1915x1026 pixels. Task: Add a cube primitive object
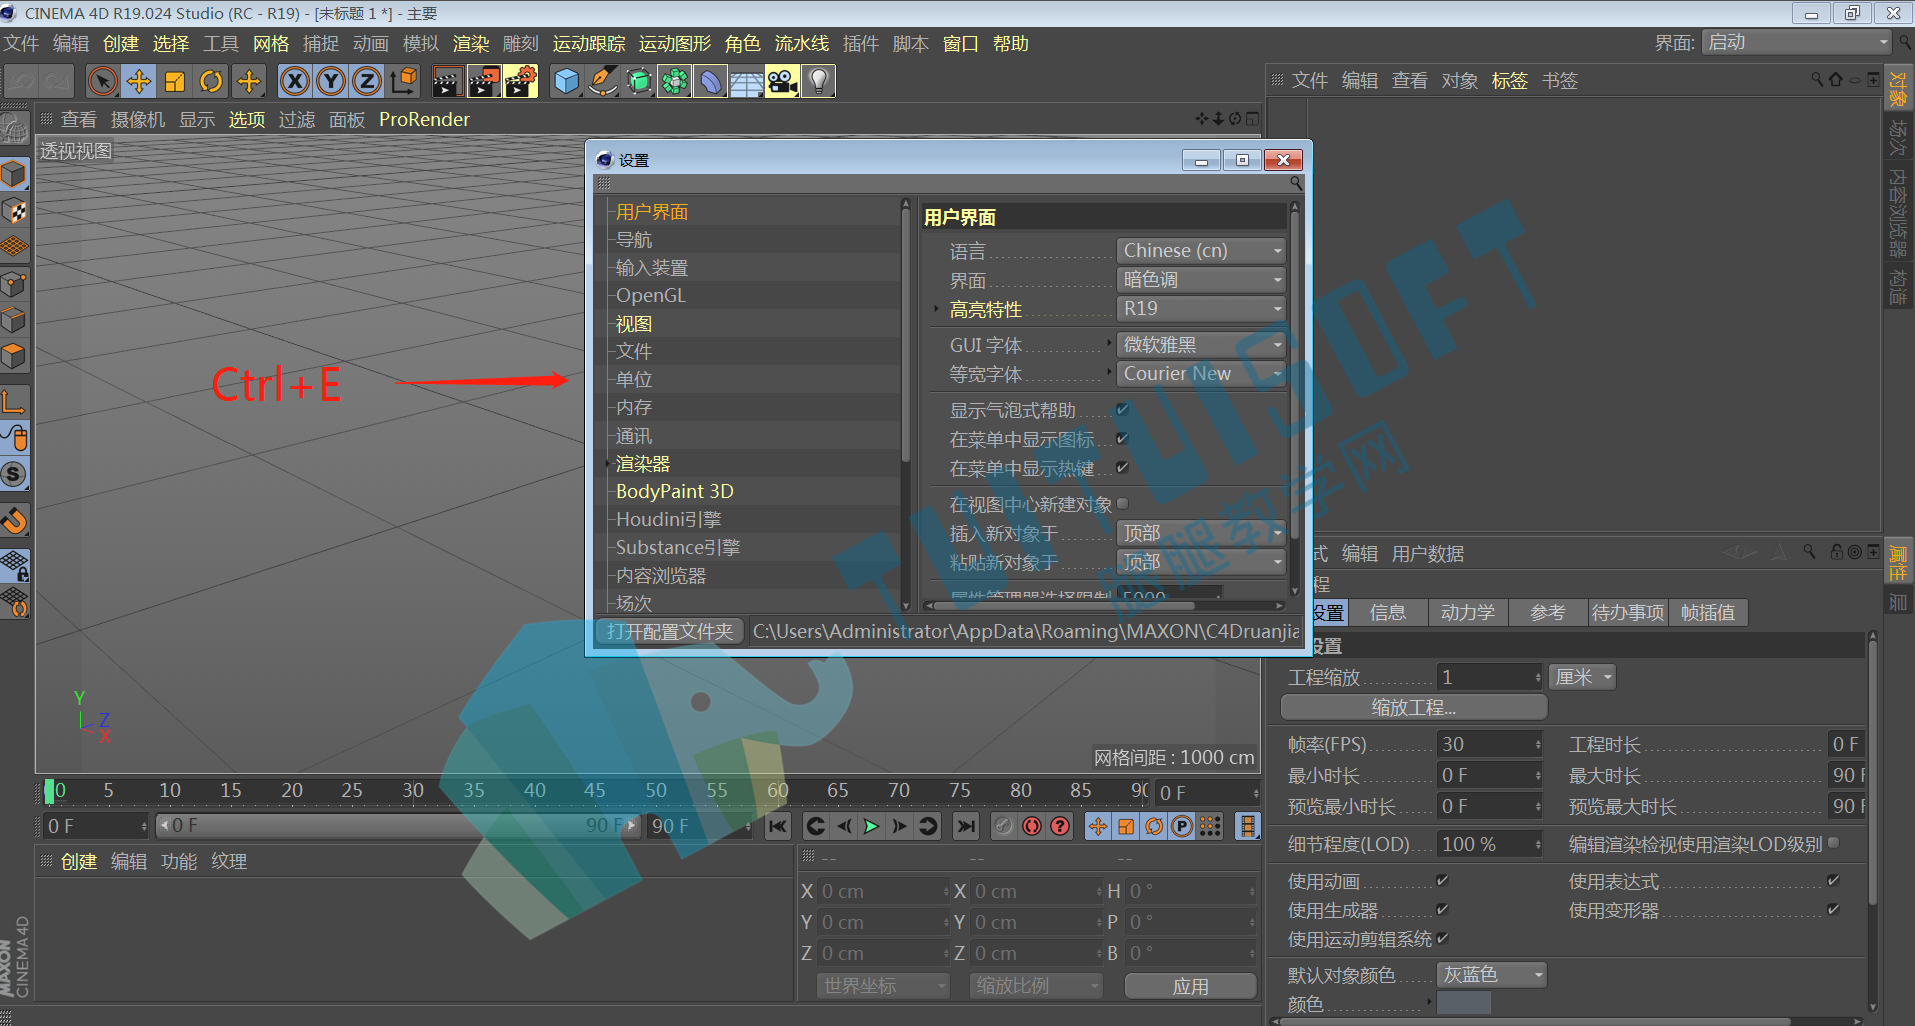[567, 81]
